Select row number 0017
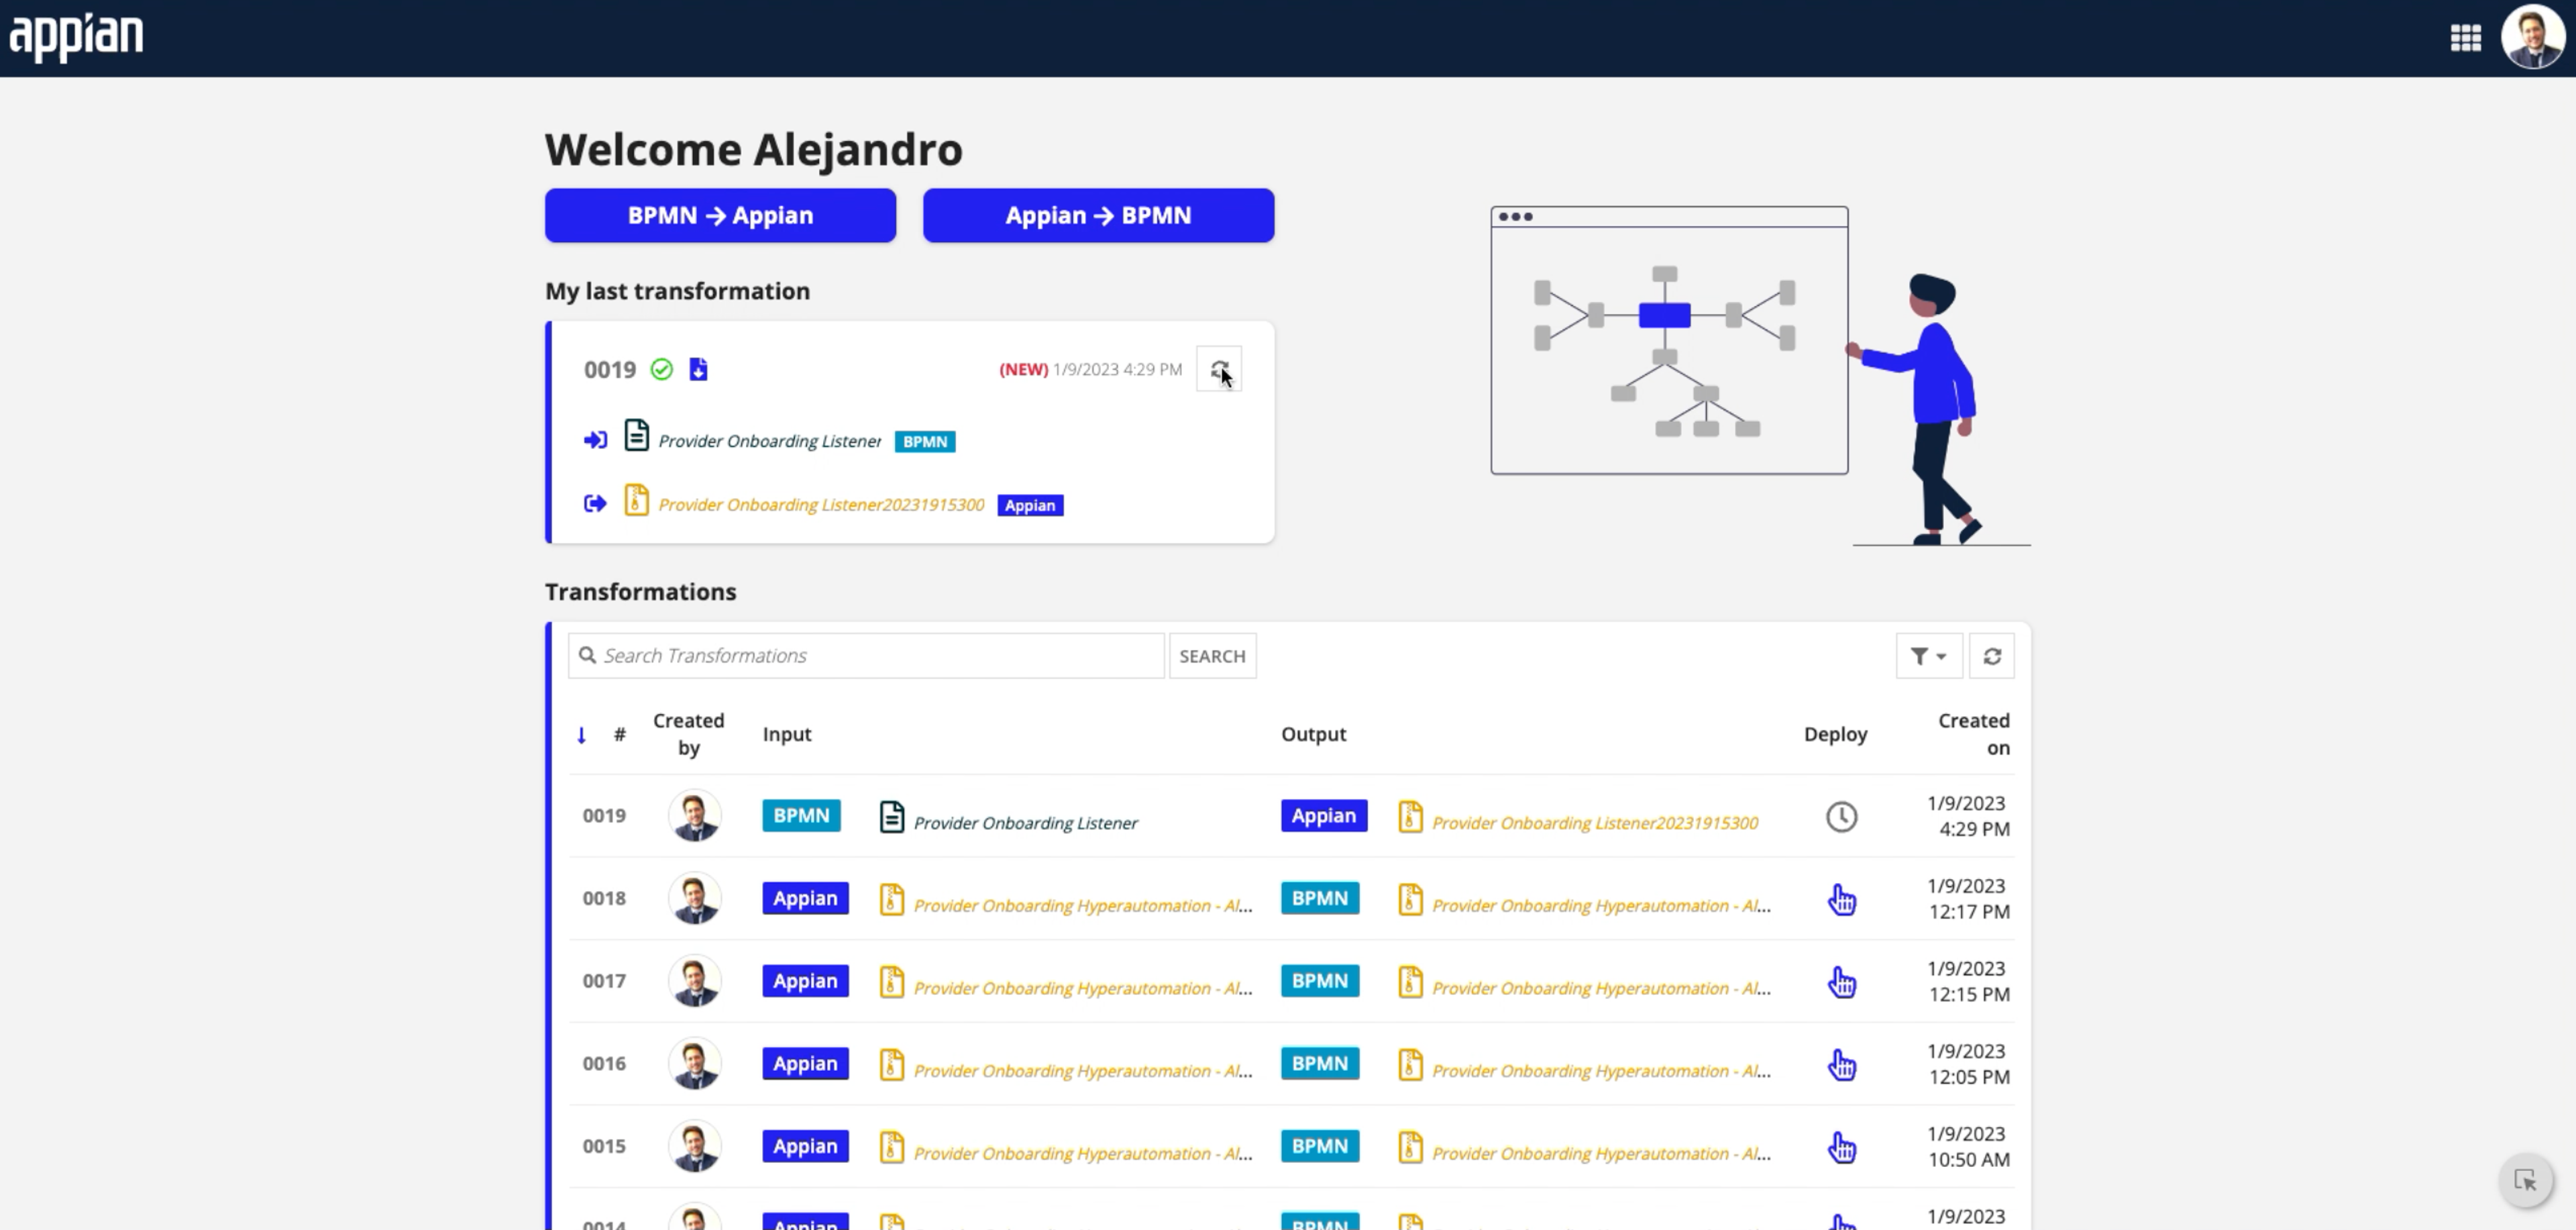Viewport: 2576px width, 1230px height. tap(604, 981)
